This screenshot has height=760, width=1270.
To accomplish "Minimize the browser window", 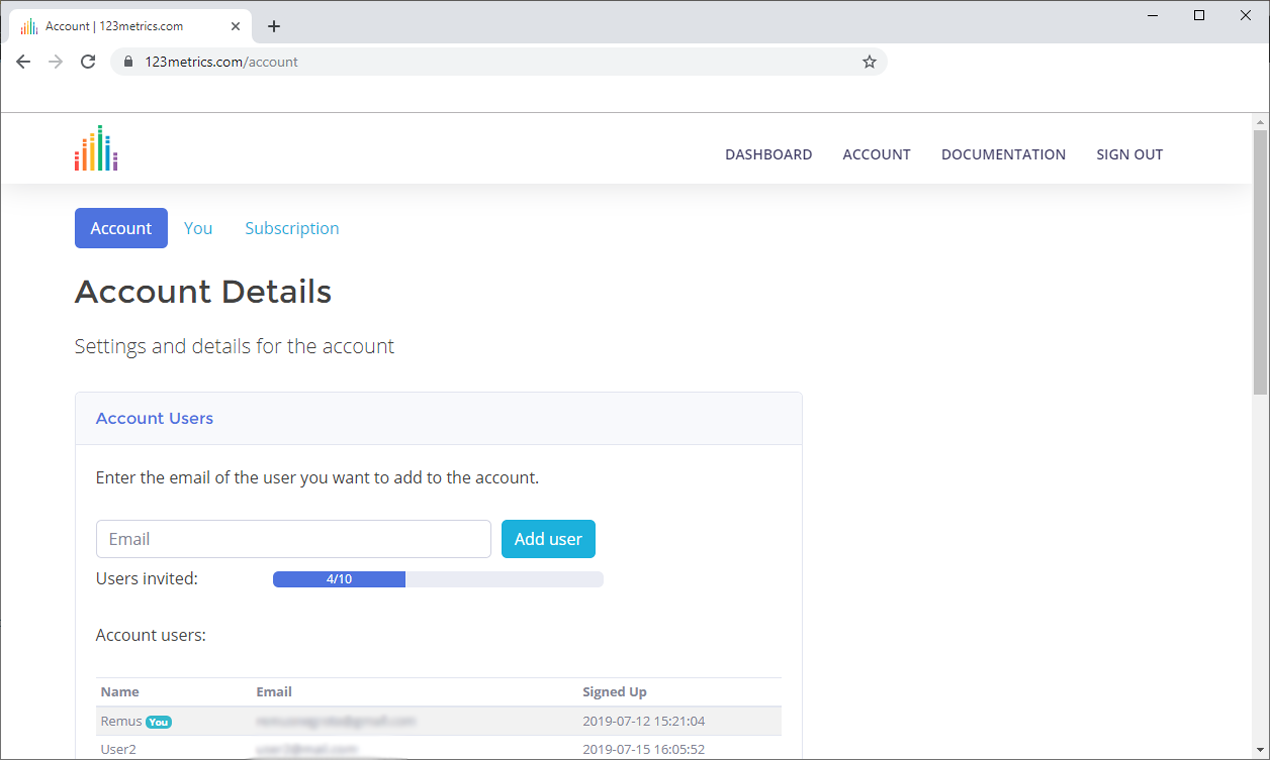I will tap(1153, 15).
